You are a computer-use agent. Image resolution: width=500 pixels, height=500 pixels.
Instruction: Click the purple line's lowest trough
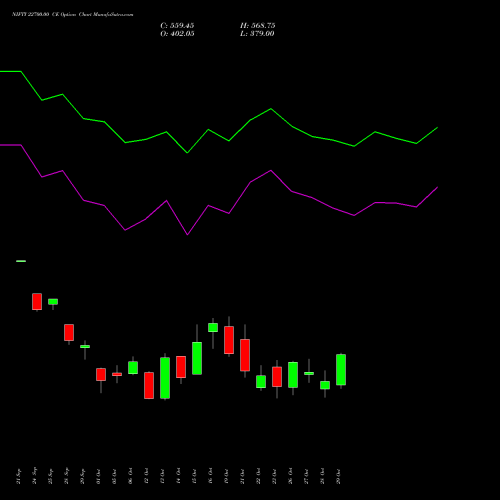[187, 235]
